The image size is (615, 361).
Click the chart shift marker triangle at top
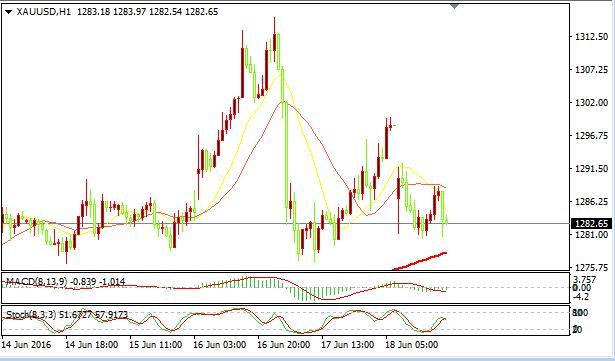455,6
